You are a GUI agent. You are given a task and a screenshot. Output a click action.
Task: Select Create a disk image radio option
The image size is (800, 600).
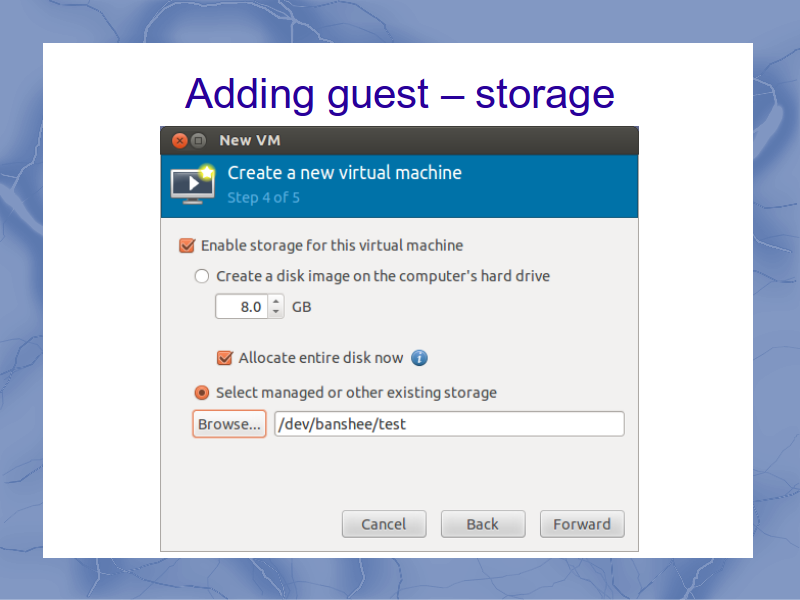[x=202, y=276]
